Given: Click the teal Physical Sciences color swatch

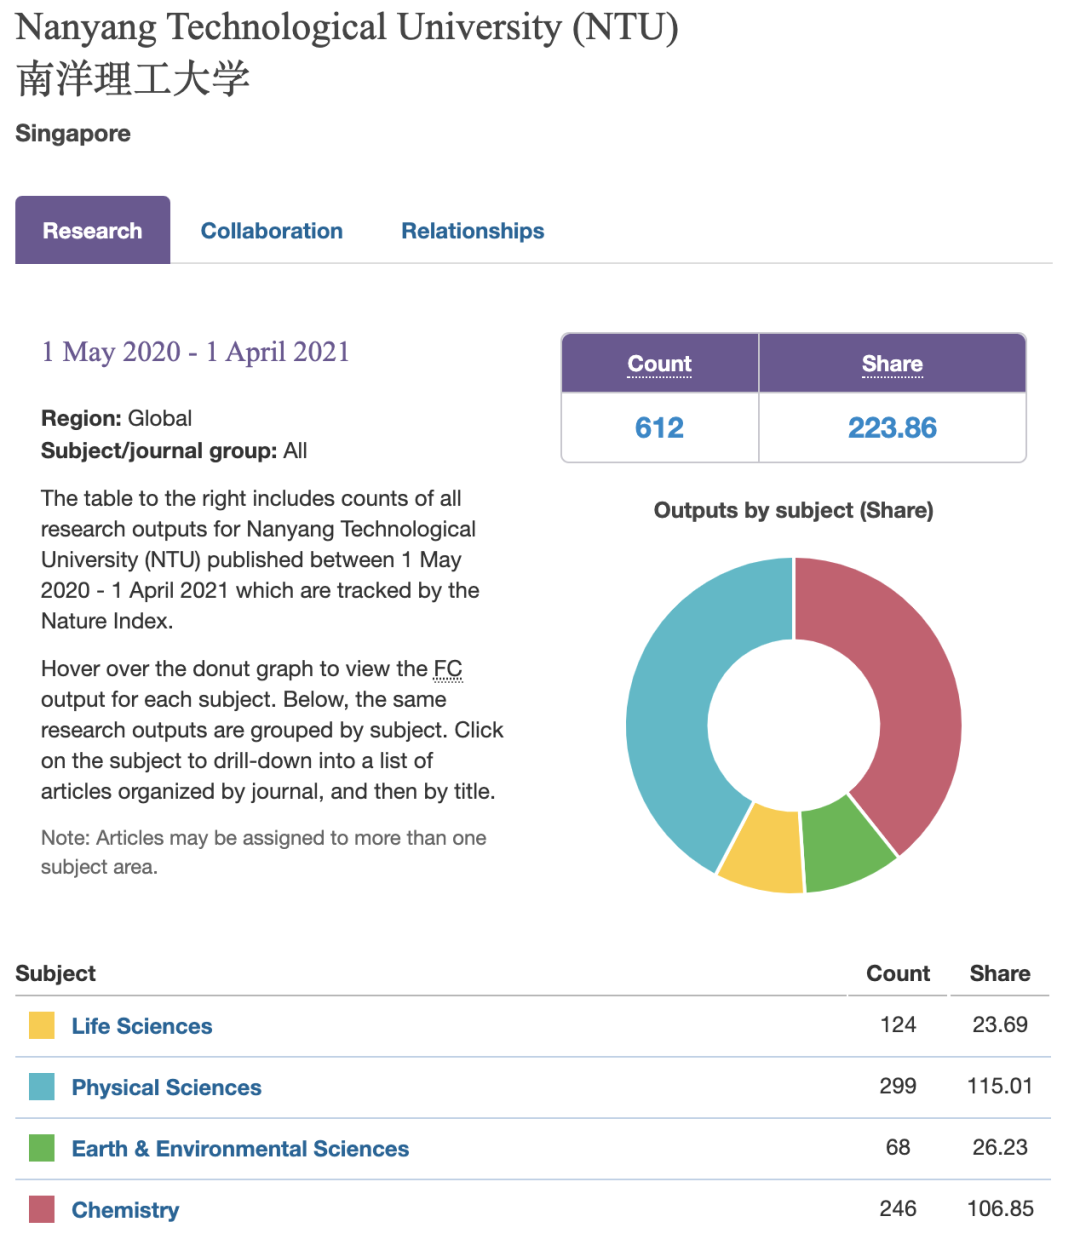Looking at the screenshot, I should click(42, 1087).
